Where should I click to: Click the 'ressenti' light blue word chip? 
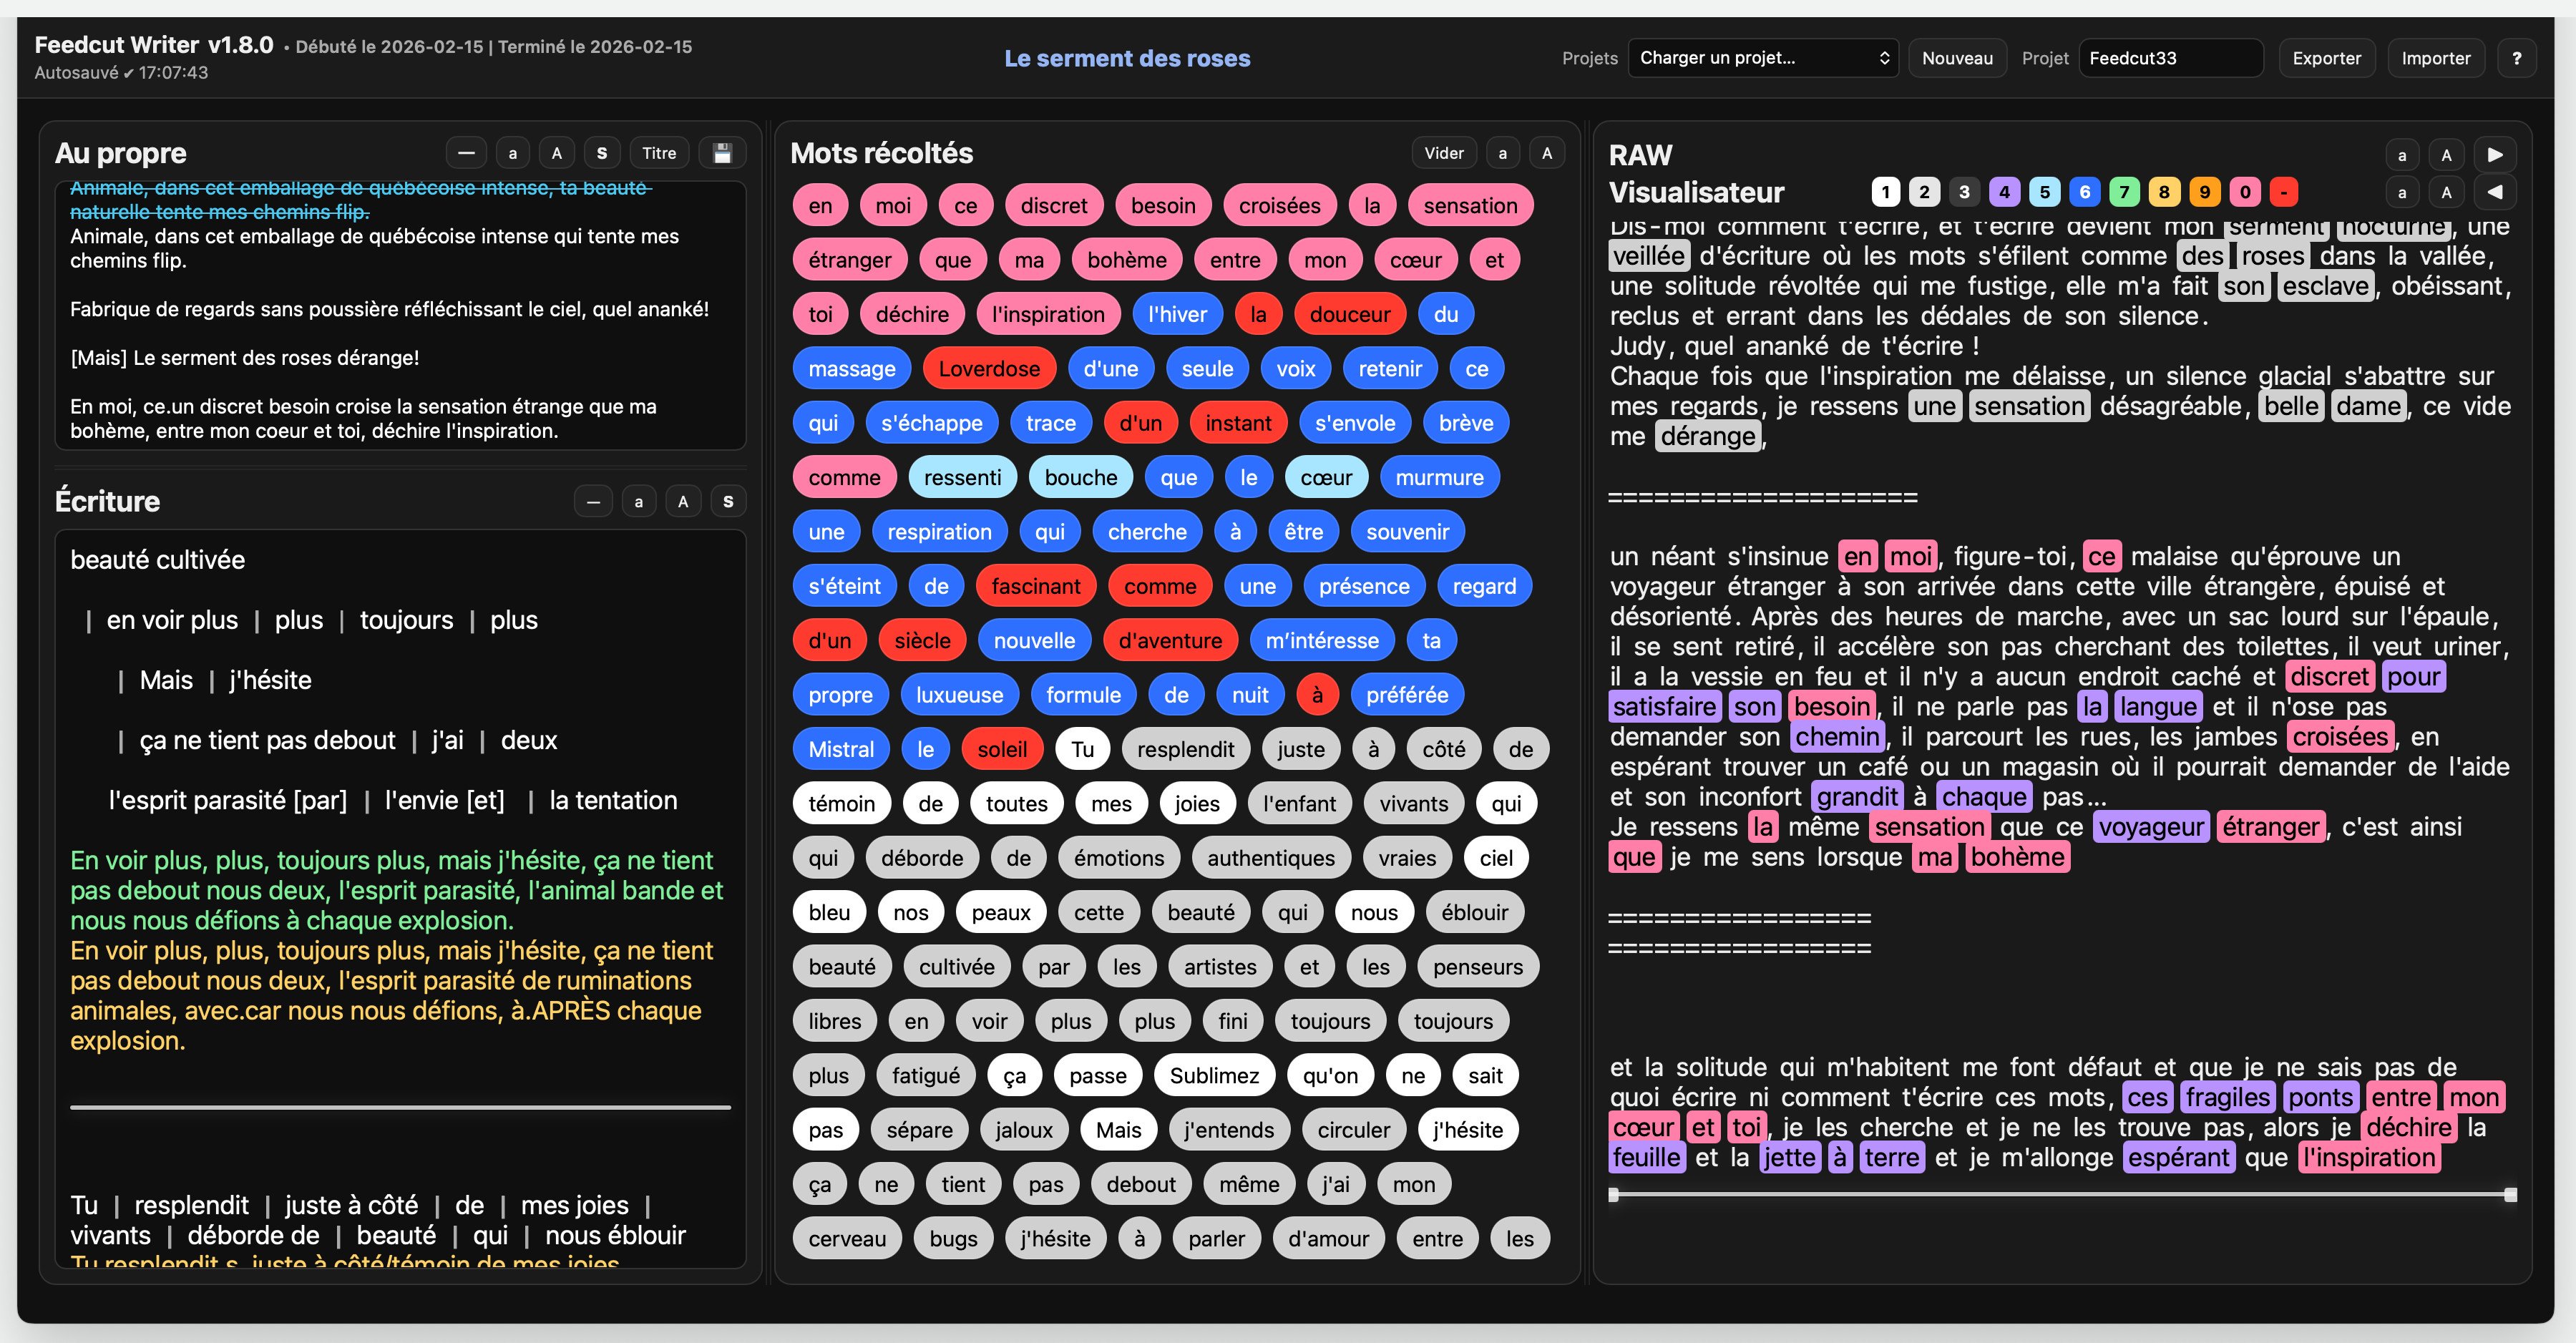962,478
